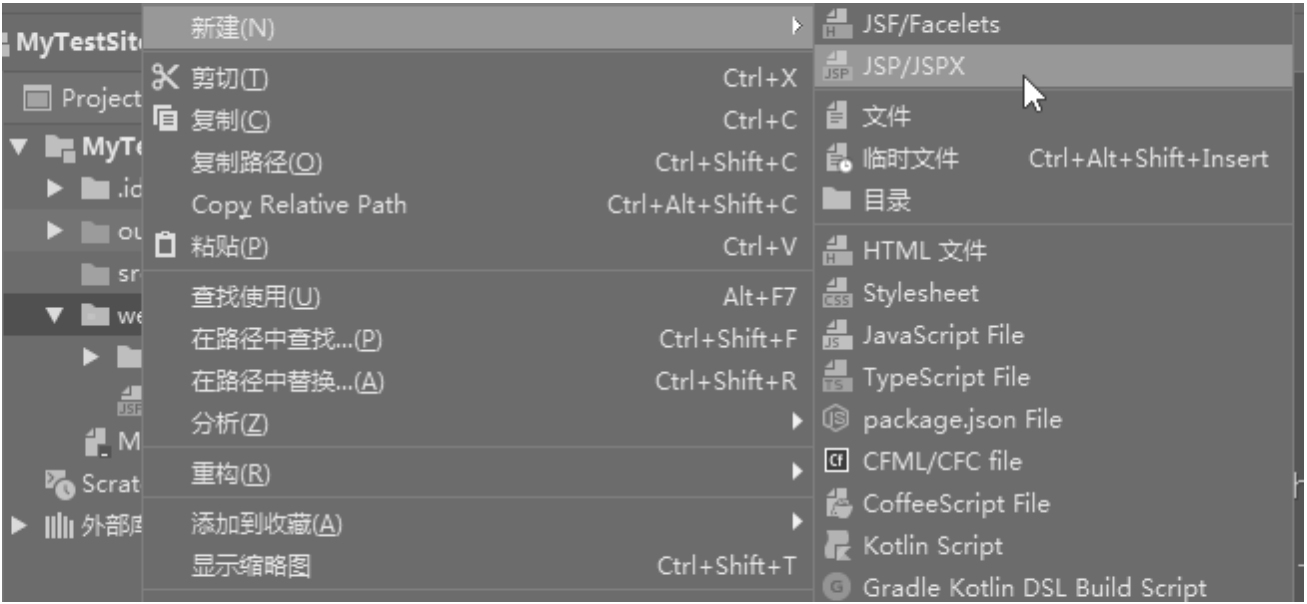Expand the 分析(Z) submenu arrow

click(797, 423)
